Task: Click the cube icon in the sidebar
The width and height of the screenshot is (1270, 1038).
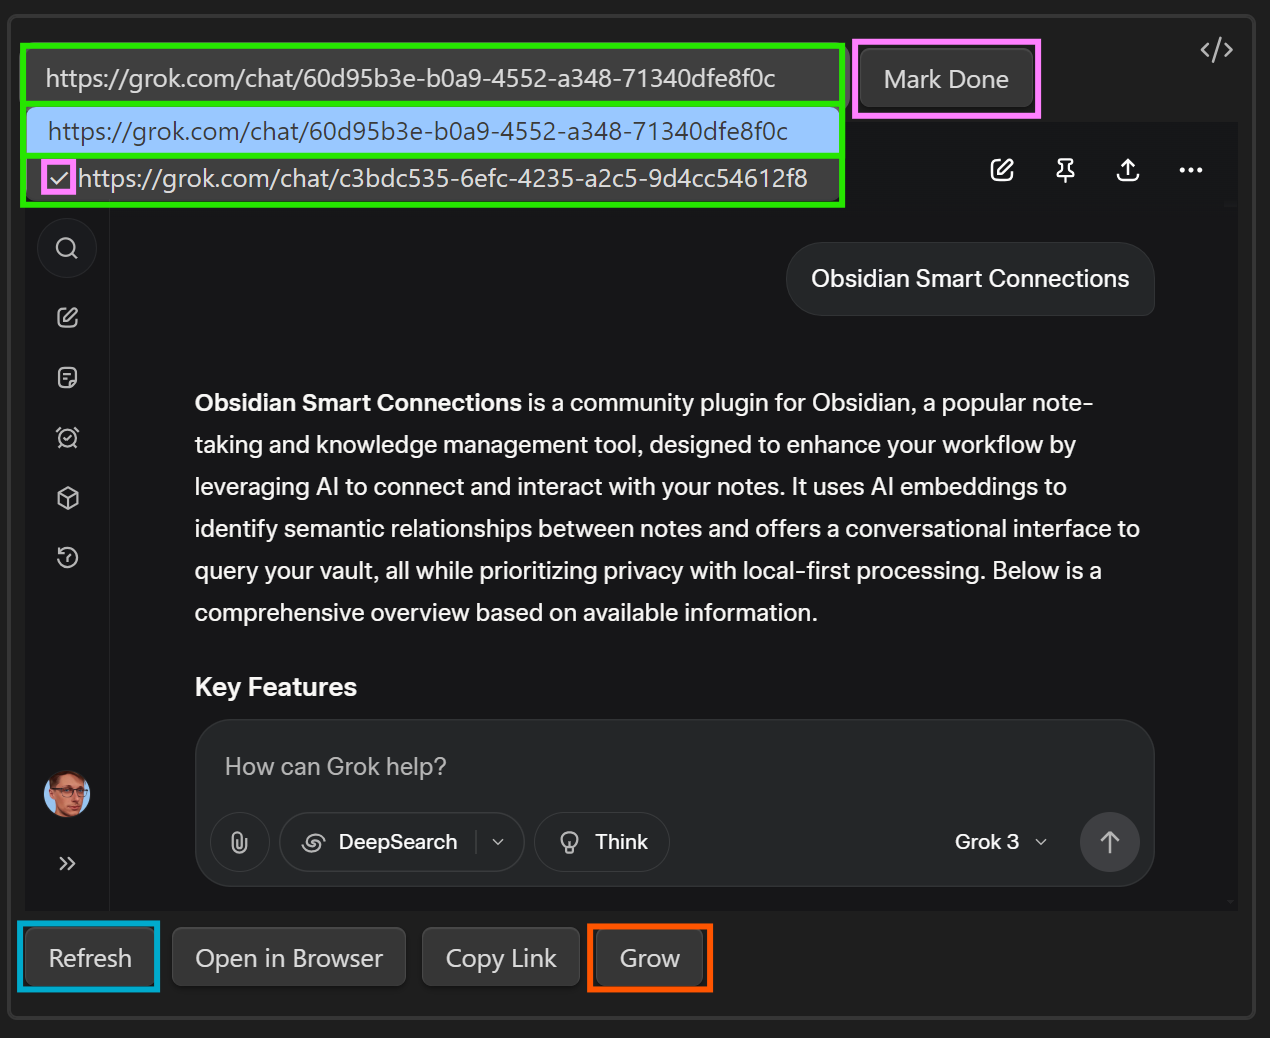Action: pos(67,498)
